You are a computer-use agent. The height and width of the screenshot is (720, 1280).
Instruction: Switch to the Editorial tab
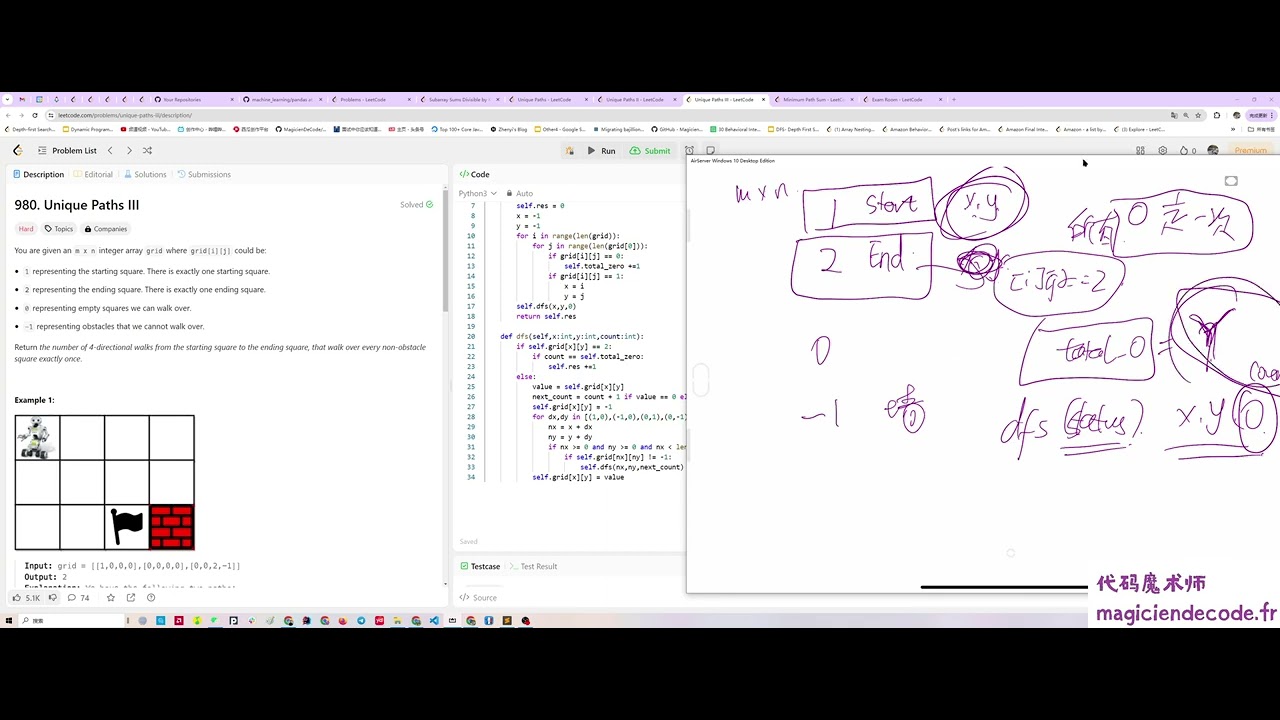(93, 174)
